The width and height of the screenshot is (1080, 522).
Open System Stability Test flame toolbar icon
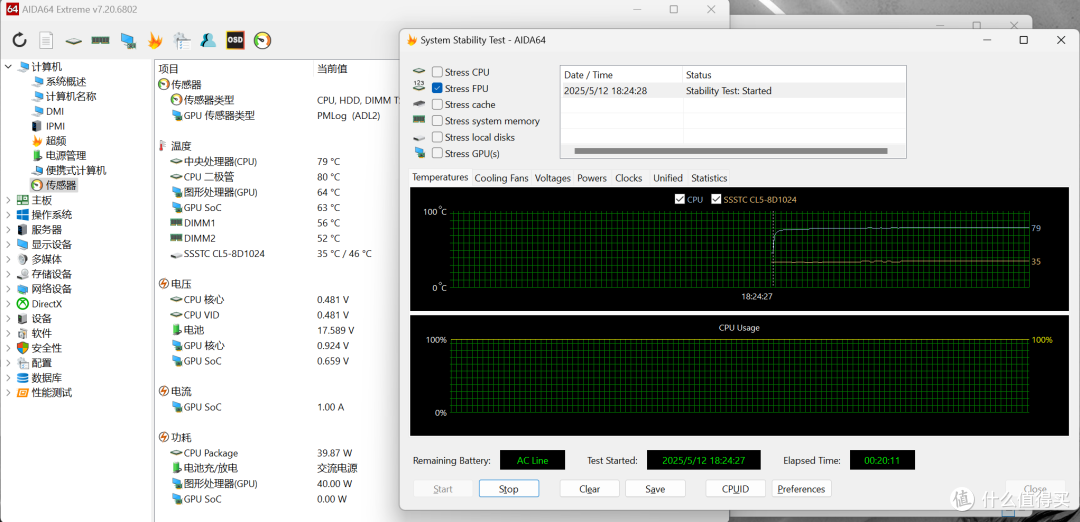click(x=155, y=41)
